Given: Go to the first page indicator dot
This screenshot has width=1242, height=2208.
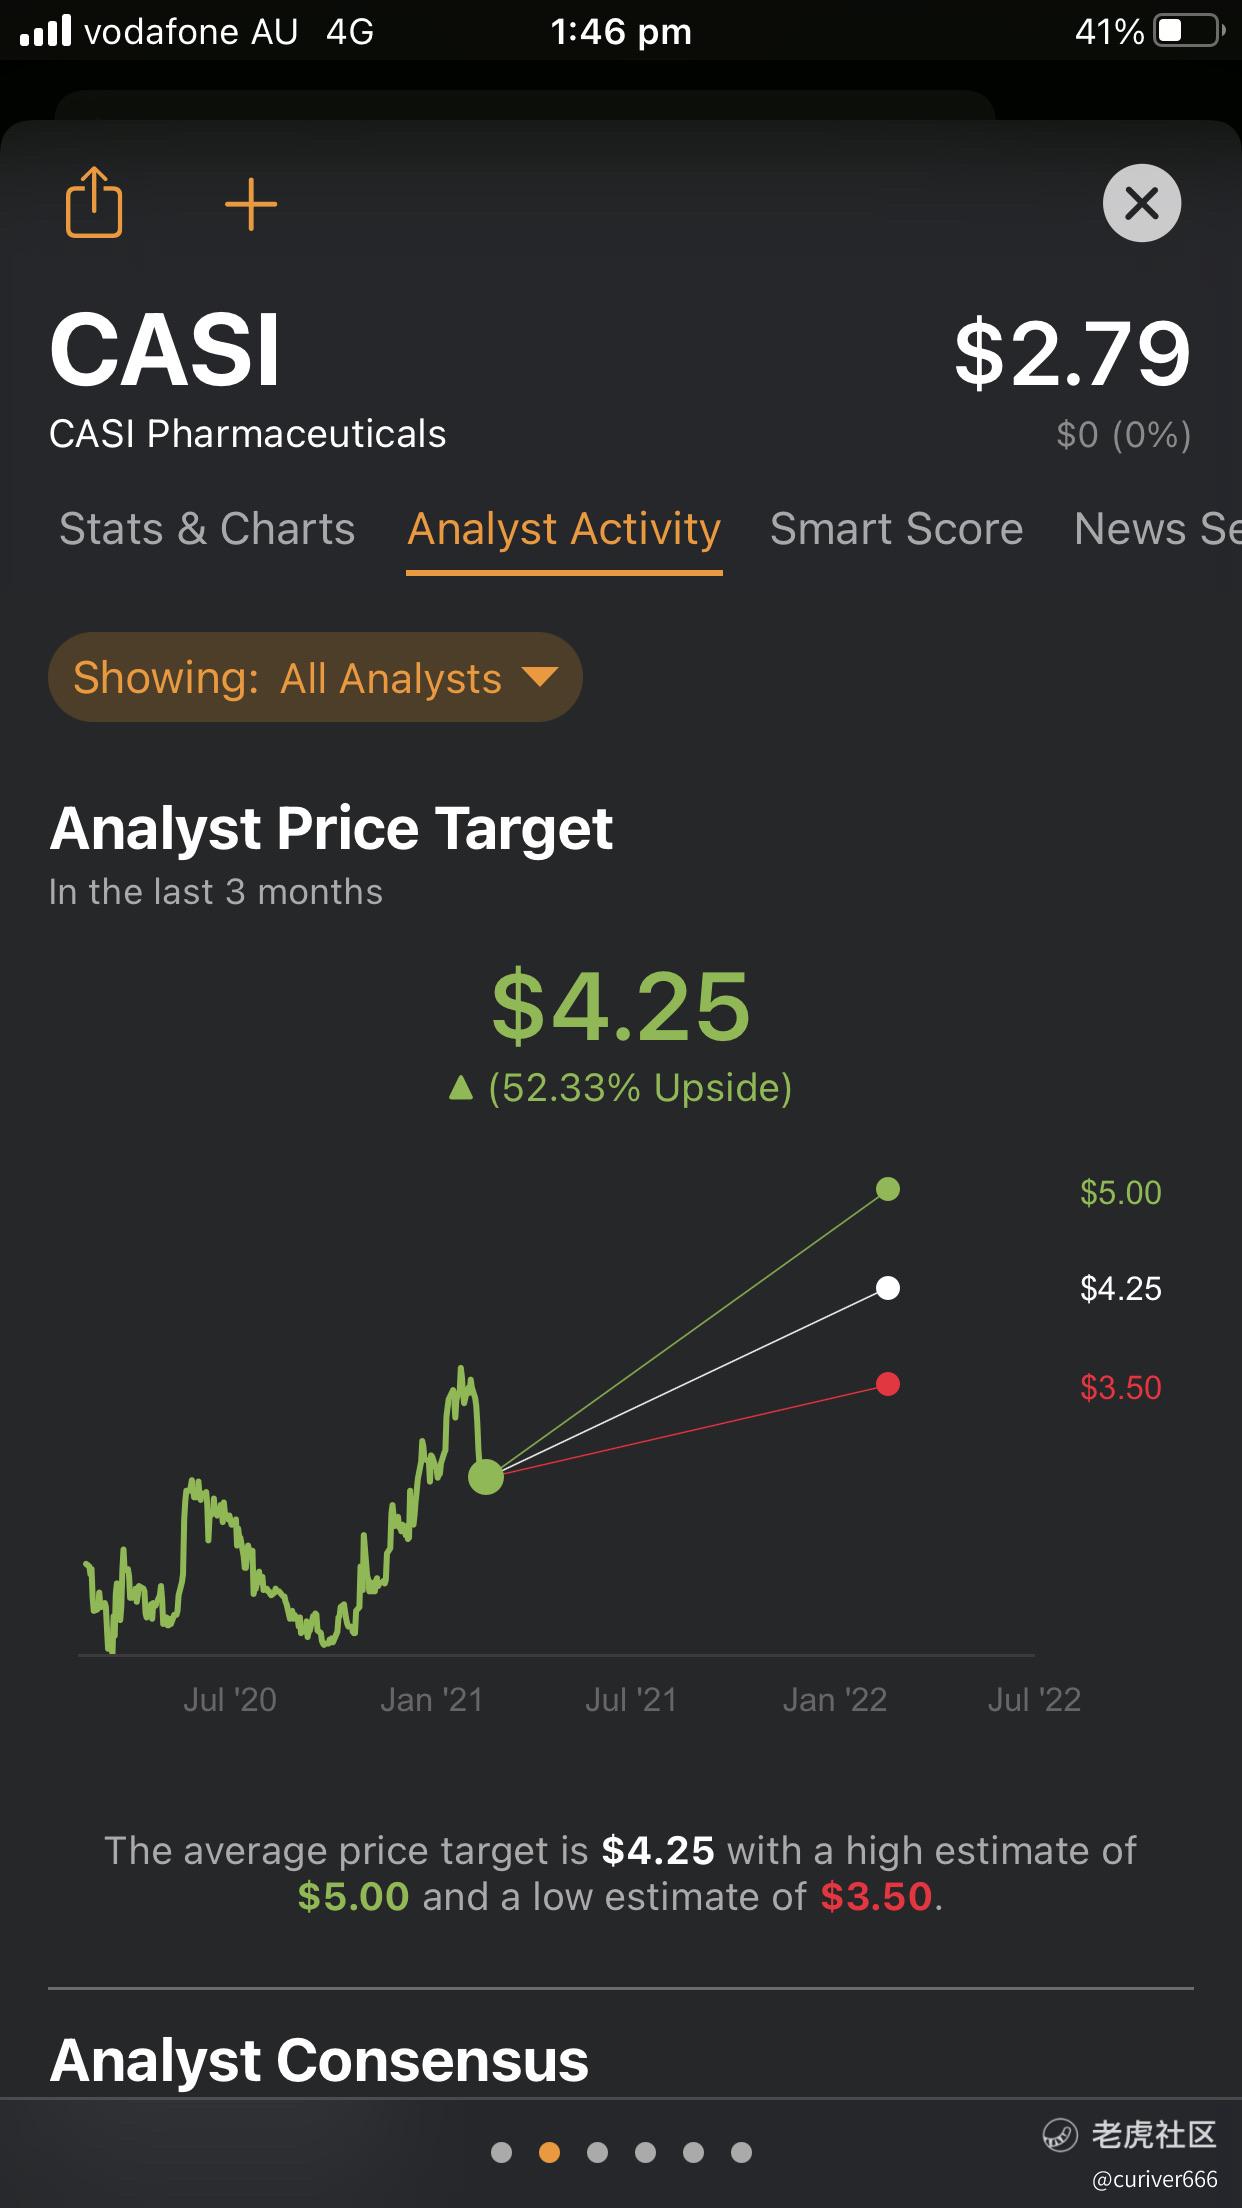Looking at the screenshot, I should [x=502, y=2152].
